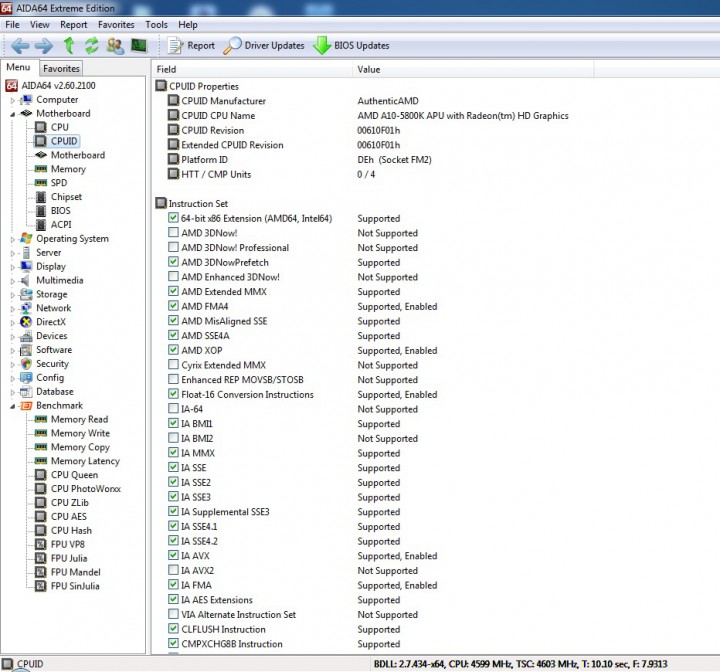Toggle the IA AES Extensions checkbox
Screen dimensions: 720x672
[x=173, y=599]
